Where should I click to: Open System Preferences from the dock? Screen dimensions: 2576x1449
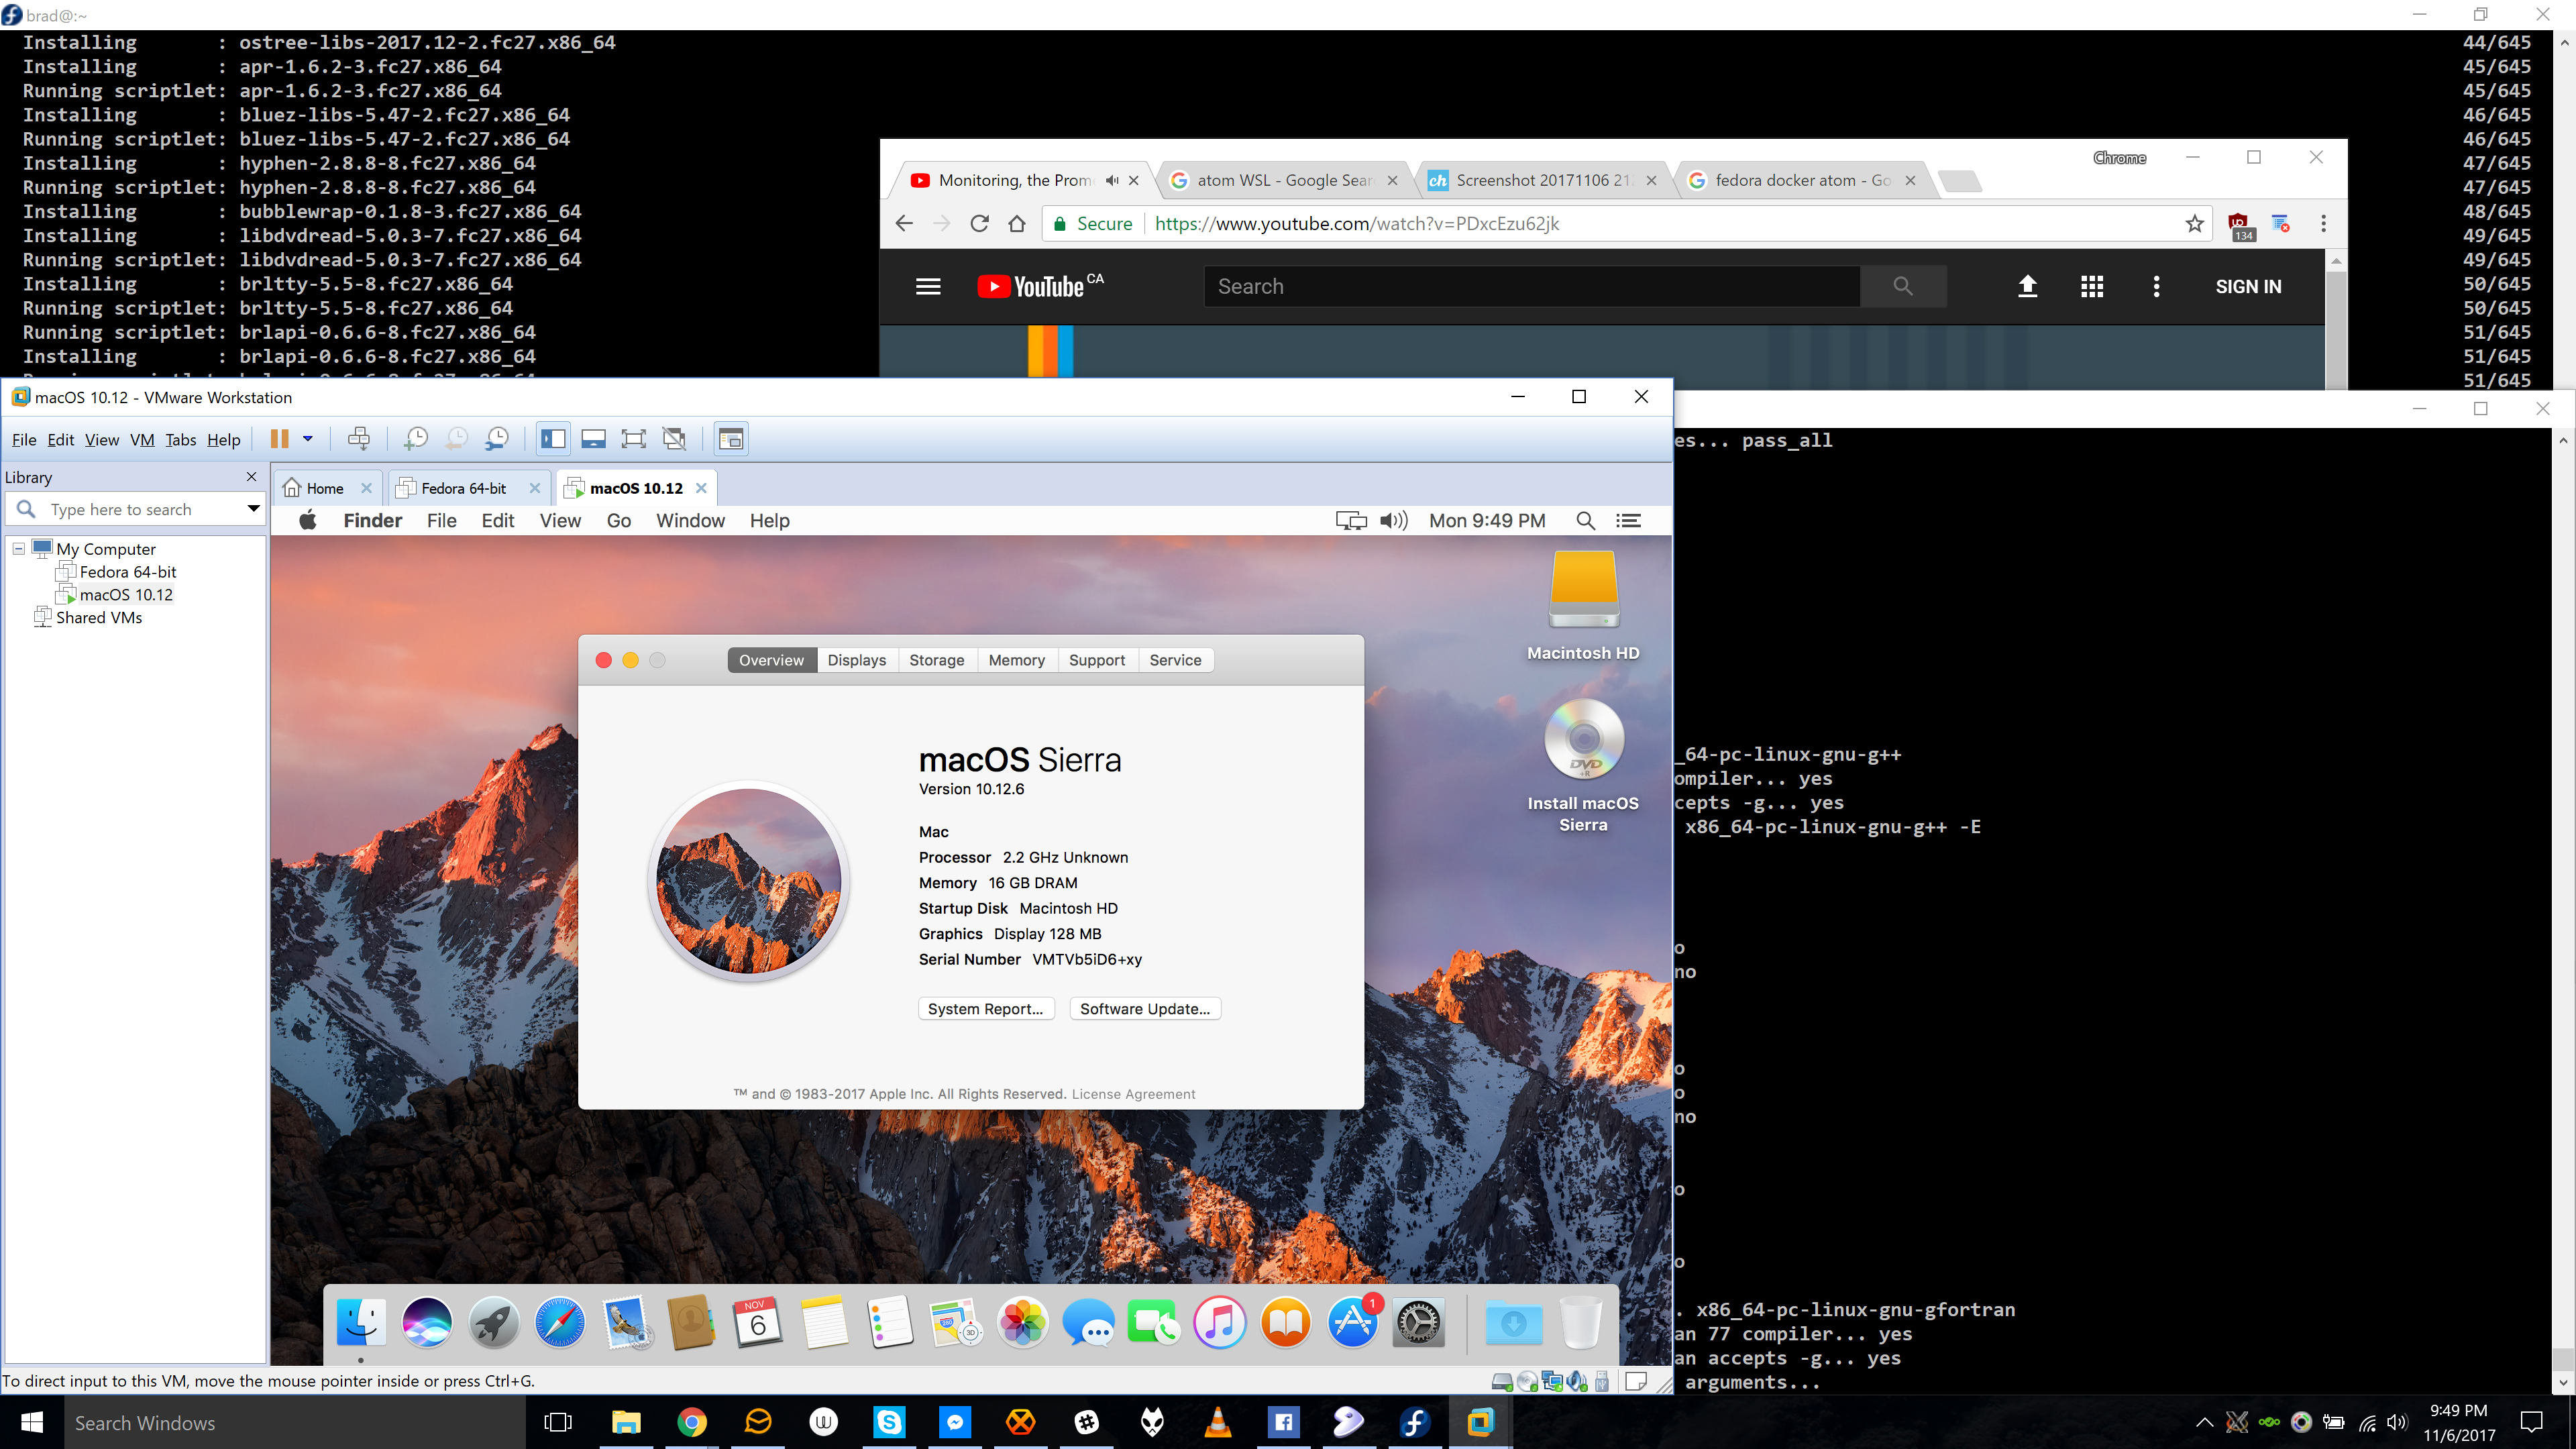[1418, 1324]
